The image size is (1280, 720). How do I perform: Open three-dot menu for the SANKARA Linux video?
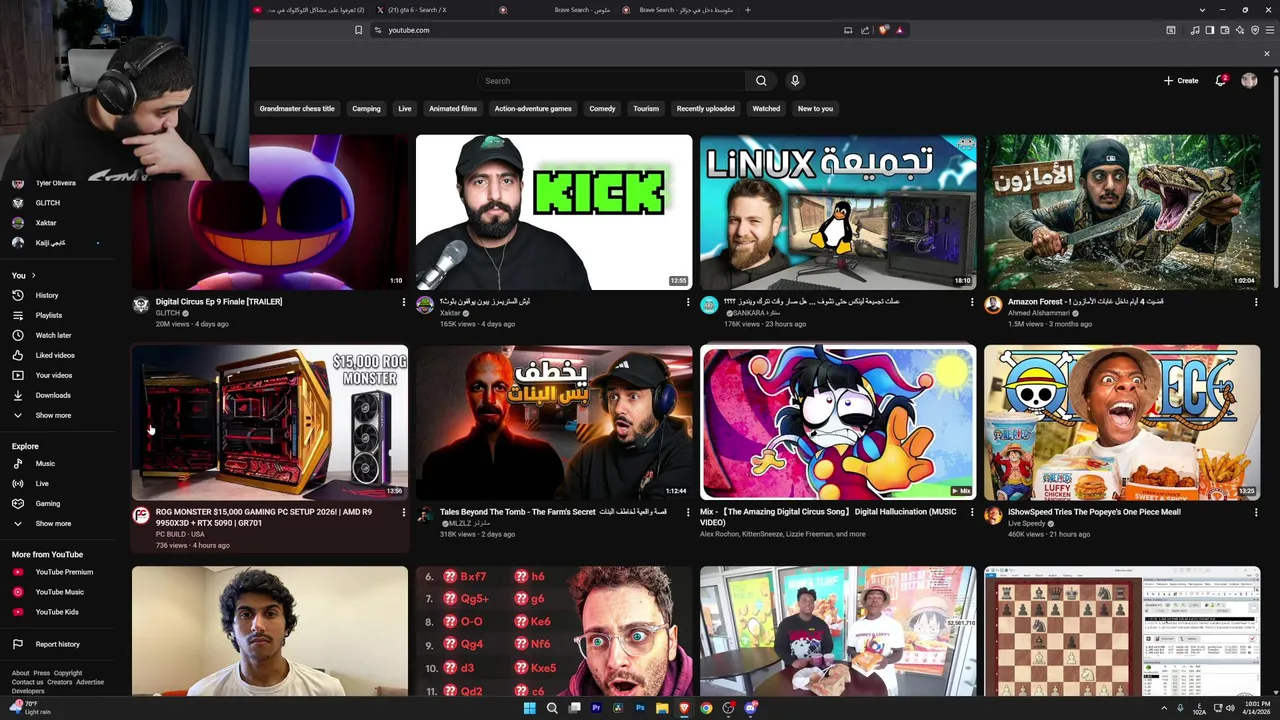pos(972,302)
